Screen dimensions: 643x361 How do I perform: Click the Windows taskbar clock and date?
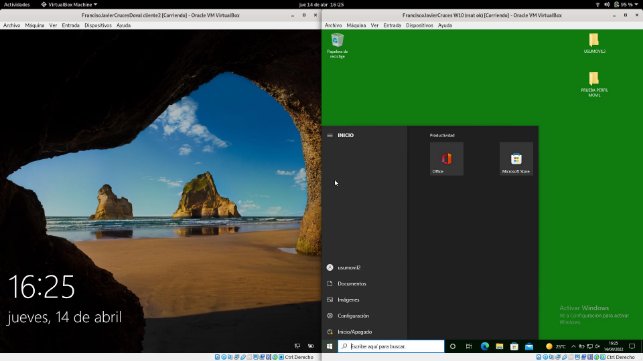613,346
